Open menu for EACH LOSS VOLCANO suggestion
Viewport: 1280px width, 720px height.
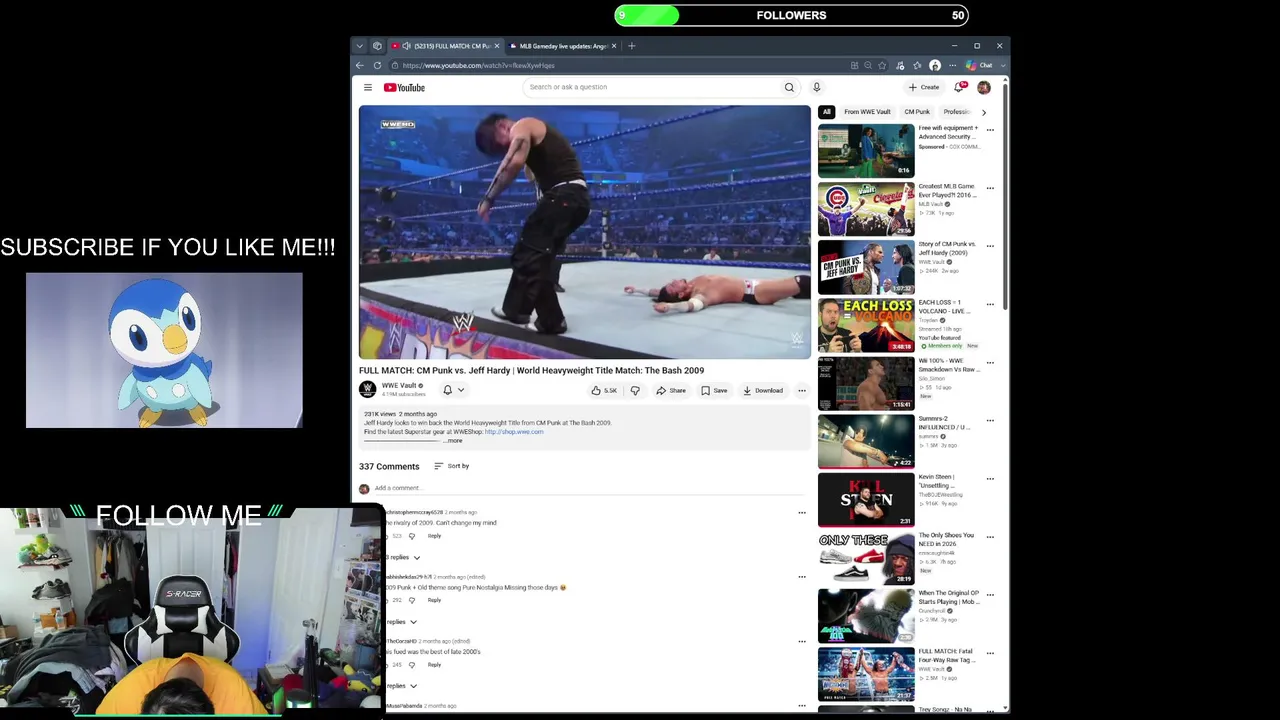[x=990, y=304]
